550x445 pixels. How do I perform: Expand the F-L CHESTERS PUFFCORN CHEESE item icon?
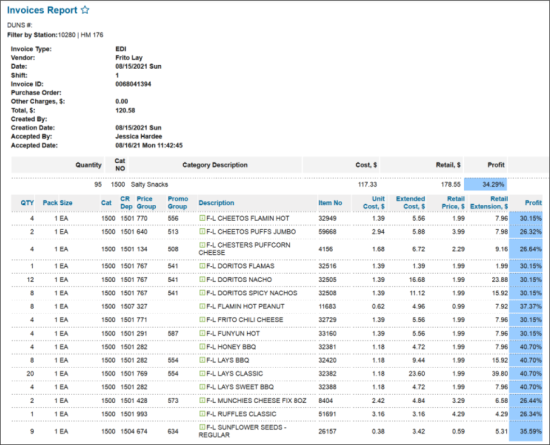tap(202, 245)
